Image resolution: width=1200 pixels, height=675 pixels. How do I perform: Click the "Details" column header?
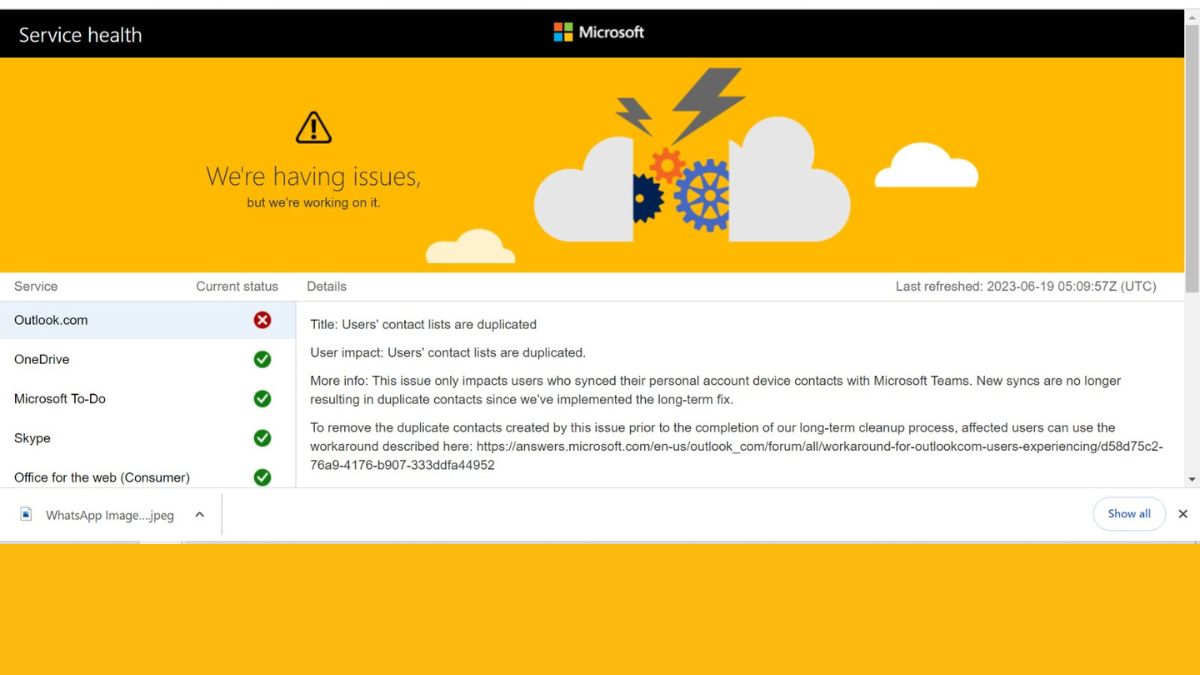click(x=327, y=286)
